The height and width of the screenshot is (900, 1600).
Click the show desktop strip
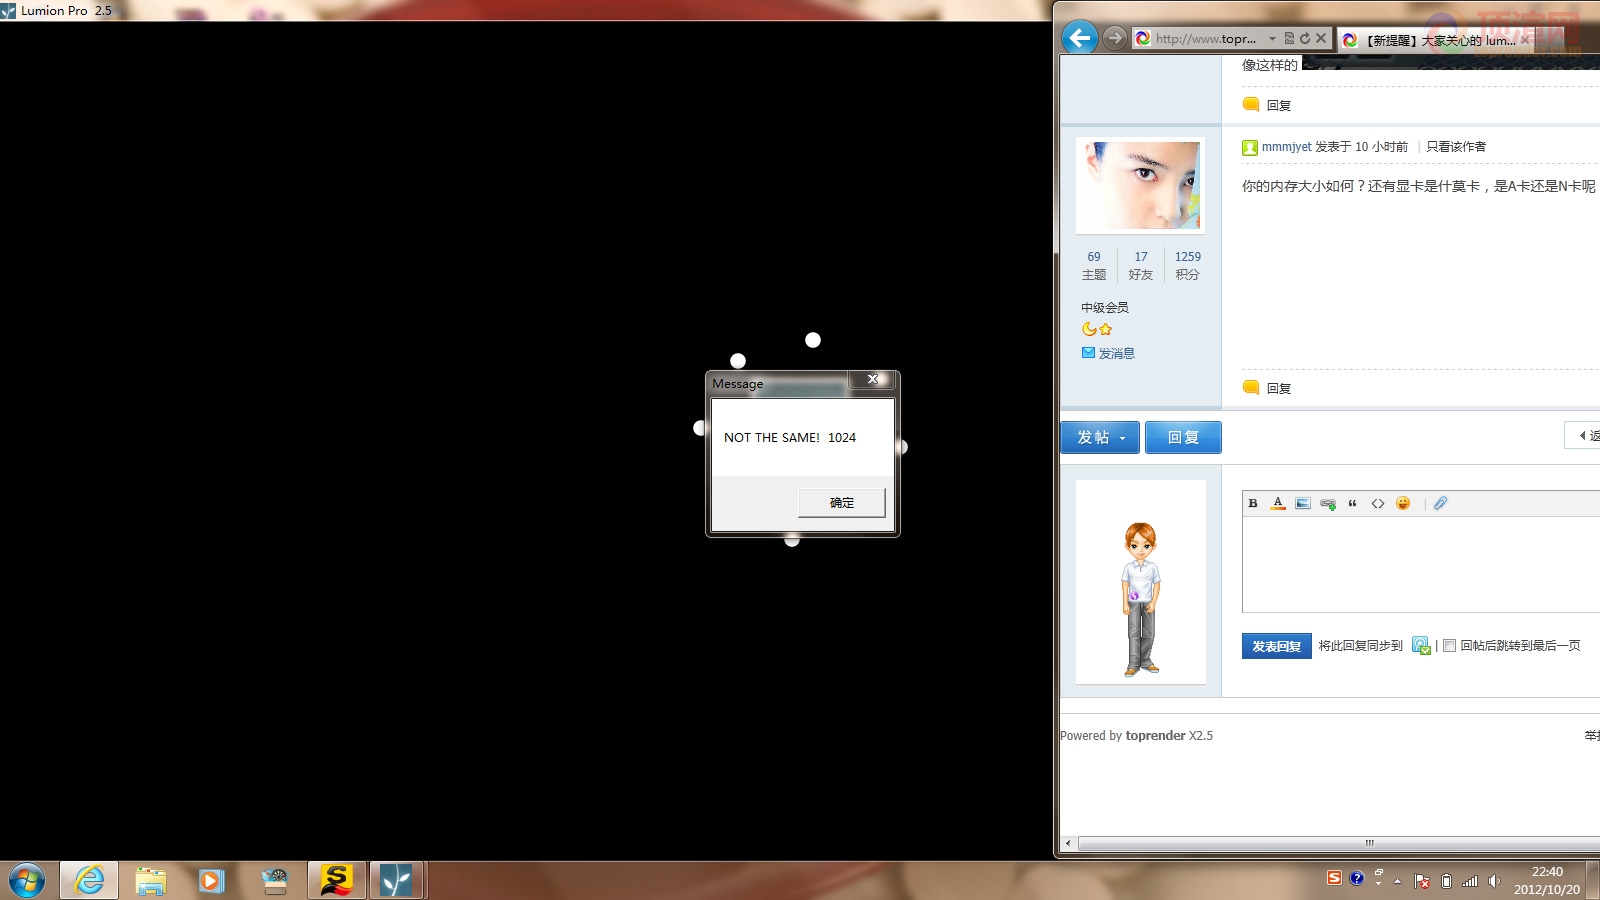tap(1593, 880)
